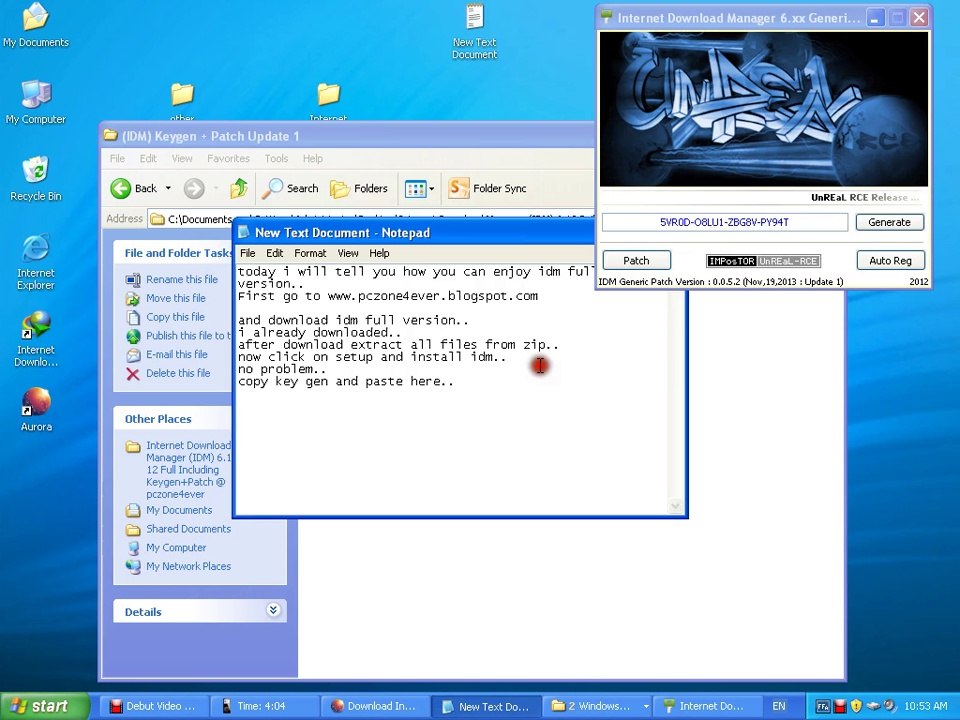Viewport: 960px width, 720px height.
Task: Switch to Debut Video taskbar item
Action: [x=150, y=706]
